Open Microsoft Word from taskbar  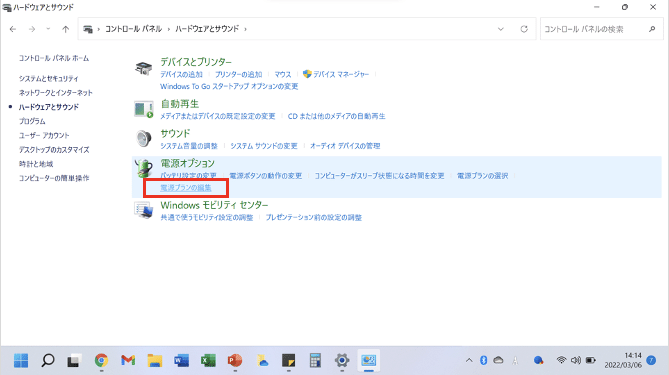(x=181, y=360)
